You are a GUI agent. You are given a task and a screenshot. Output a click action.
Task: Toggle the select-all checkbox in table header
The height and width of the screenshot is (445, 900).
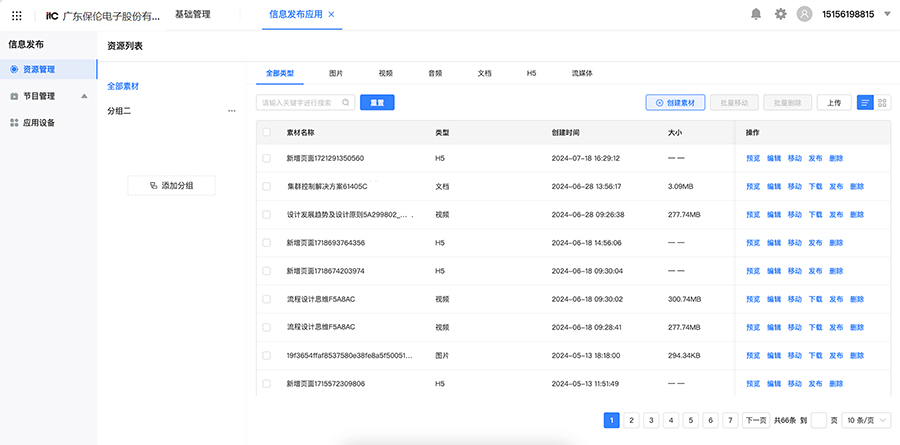266,132
